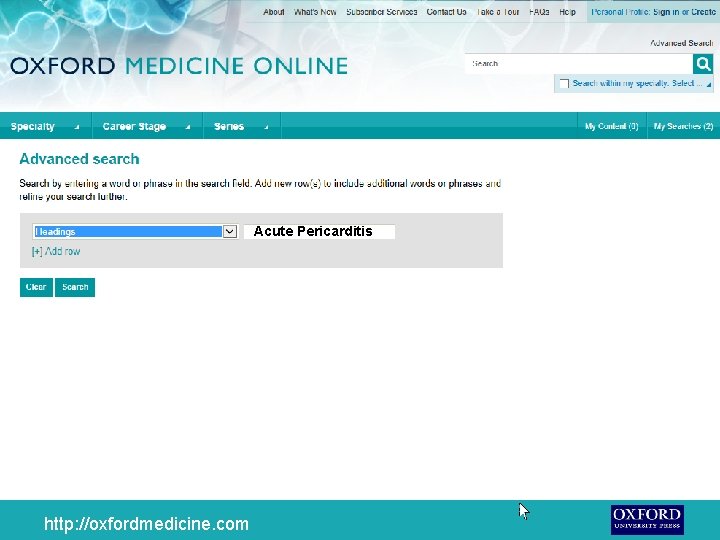The width and height of the screenshot is (720, 540).
Task: Click the magnifying glass search icon
Action: [x=703, y=64]
